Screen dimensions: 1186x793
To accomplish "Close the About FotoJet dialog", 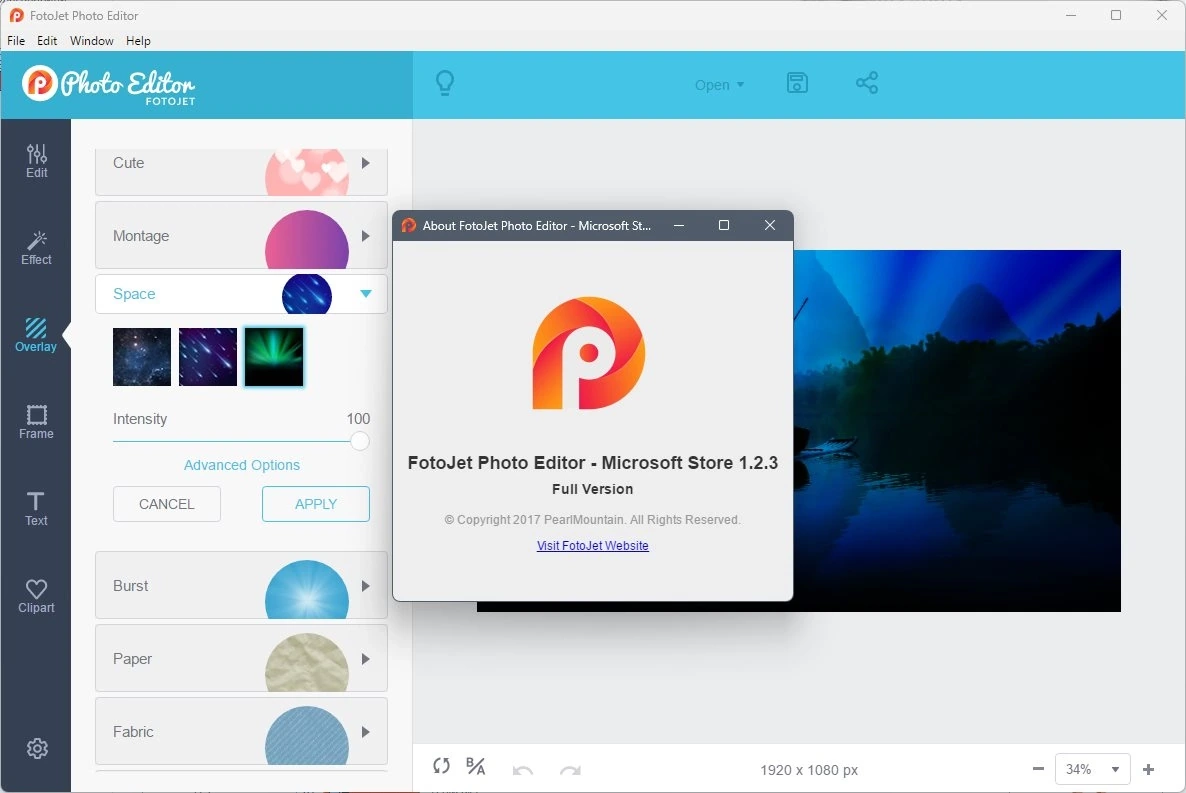I will pyautogui.click(x=770, y=225).
